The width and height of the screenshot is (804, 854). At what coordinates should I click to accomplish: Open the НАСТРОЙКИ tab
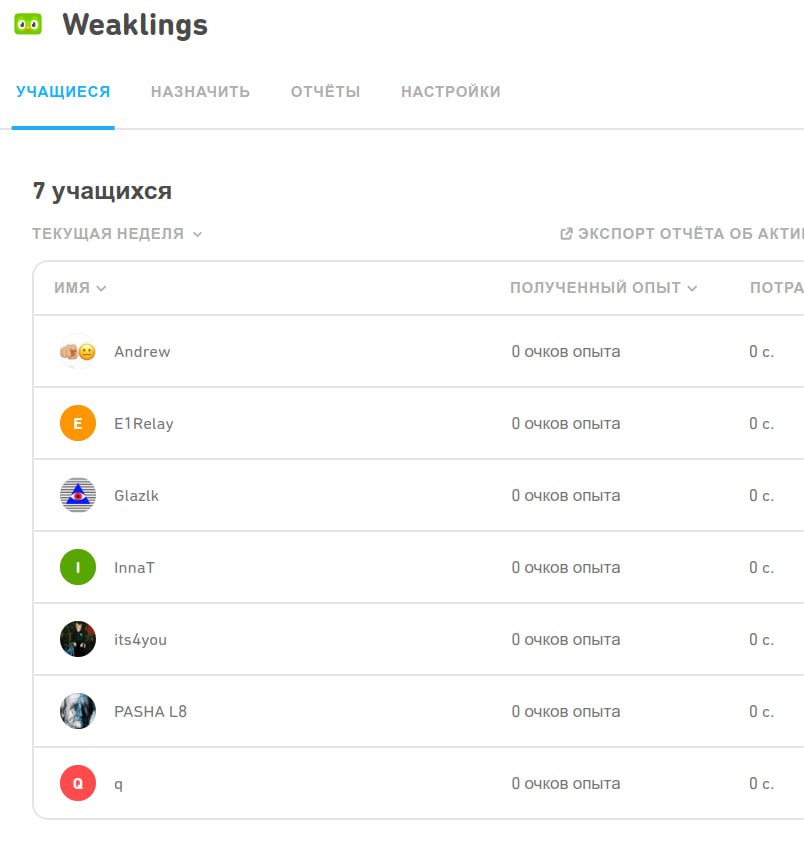point(450,92)
